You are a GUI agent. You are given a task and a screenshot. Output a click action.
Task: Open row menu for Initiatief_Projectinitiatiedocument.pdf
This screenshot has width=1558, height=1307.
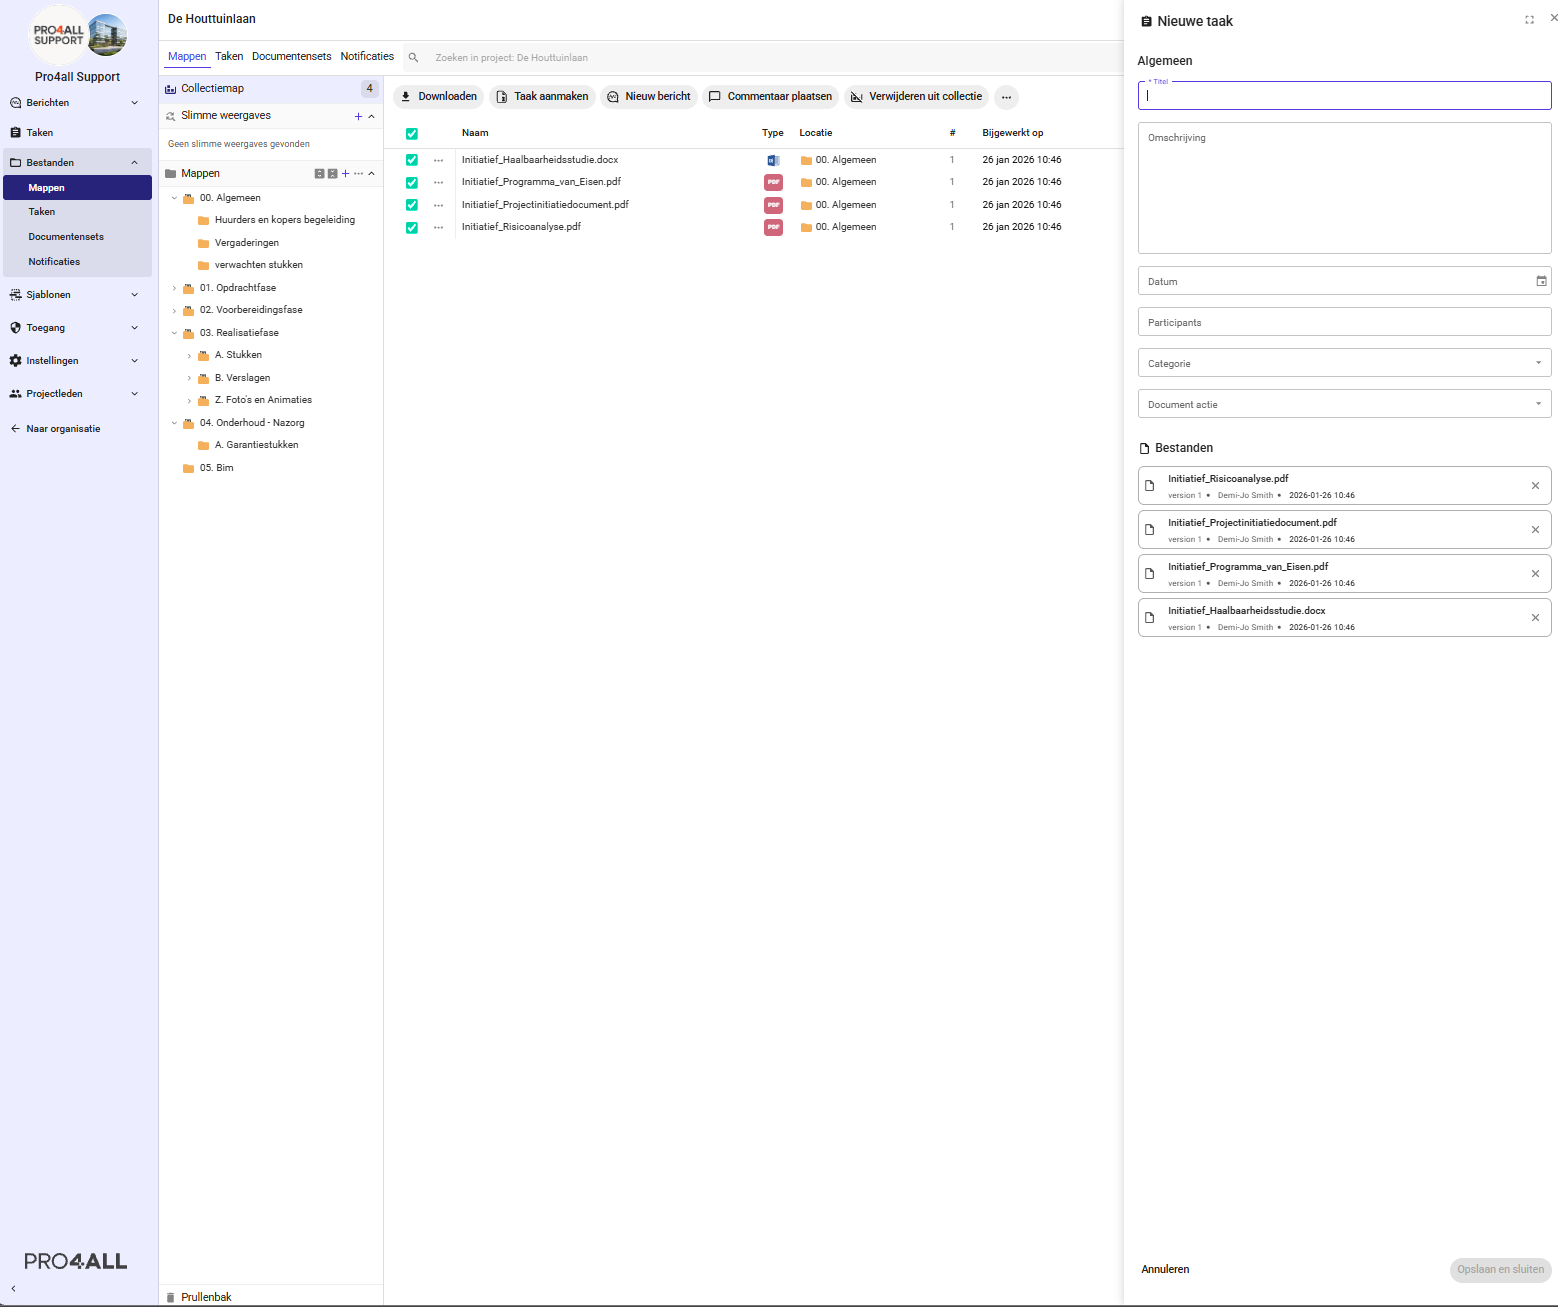click(x=438, y=205)
